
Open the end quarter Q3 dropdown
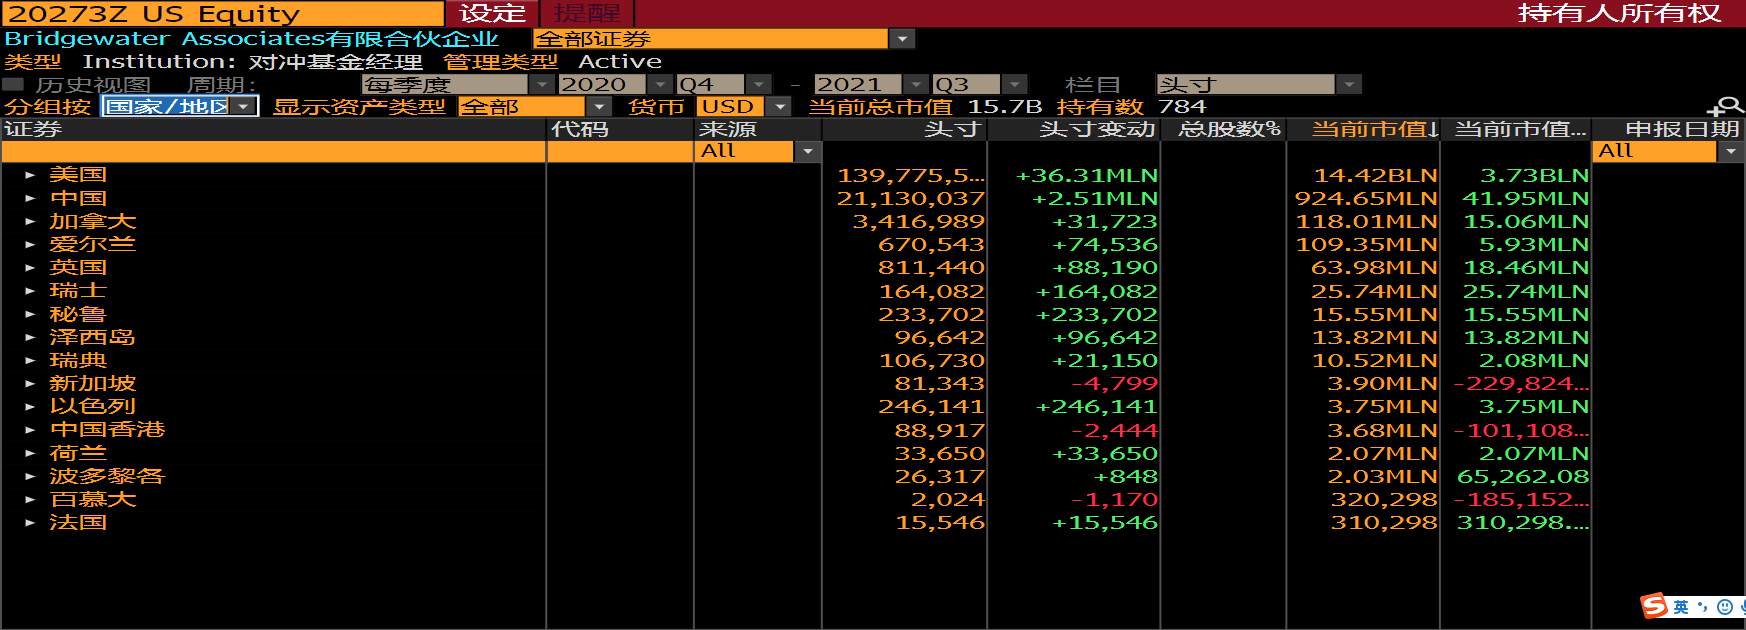(1015, 85)
